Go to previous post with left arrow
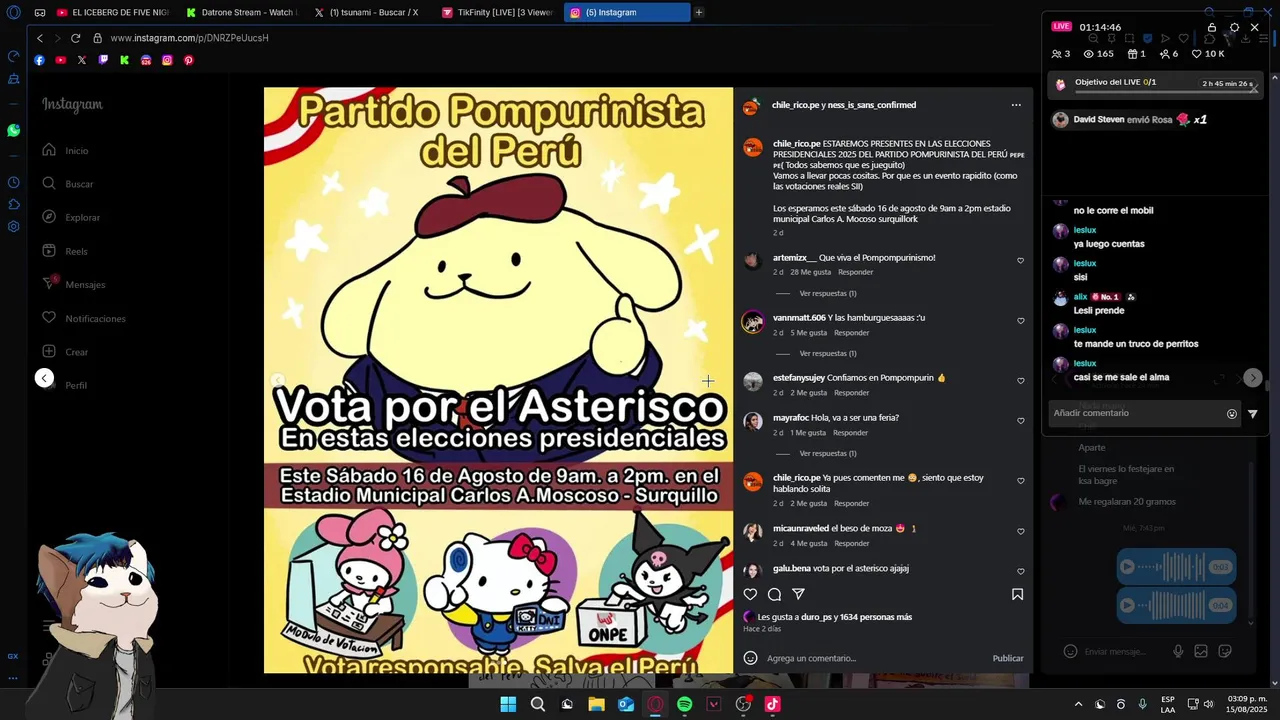This screenshot has height=720, width=1280. pyautogui.click(x=44, y=378)
